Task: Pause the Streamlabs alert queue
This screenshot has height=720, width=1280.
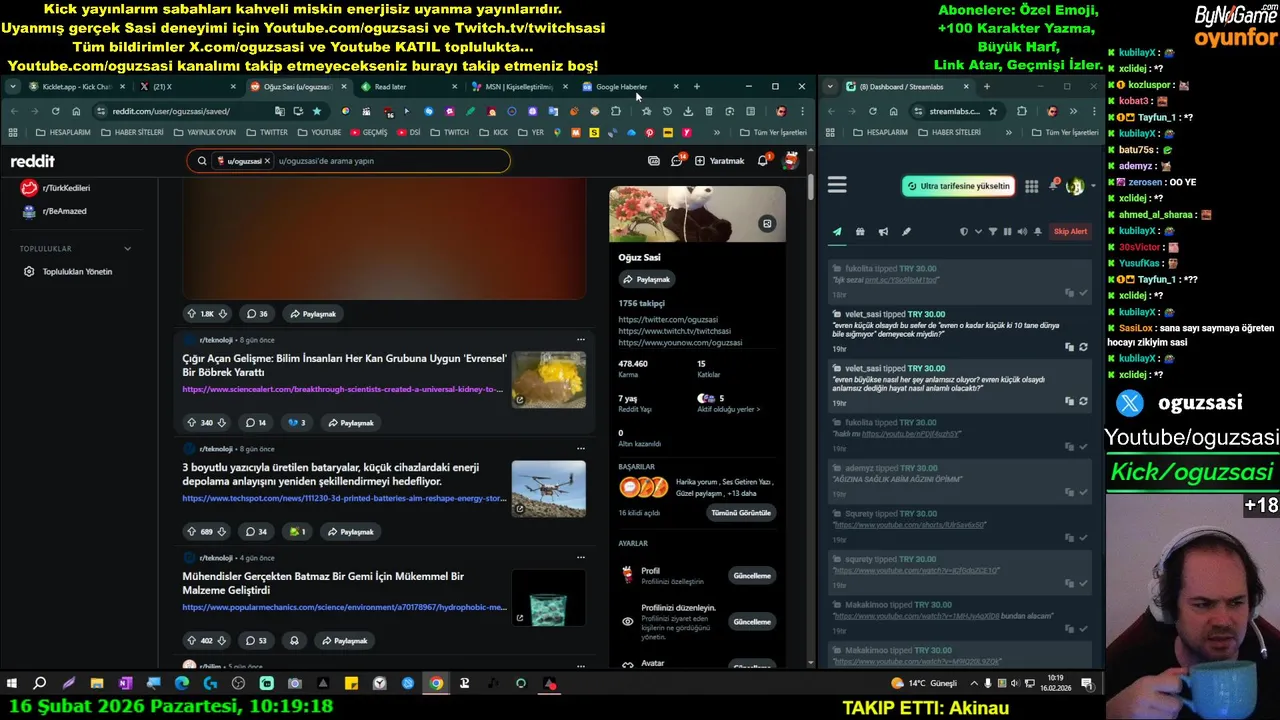Action: (x=1007, y=231)
